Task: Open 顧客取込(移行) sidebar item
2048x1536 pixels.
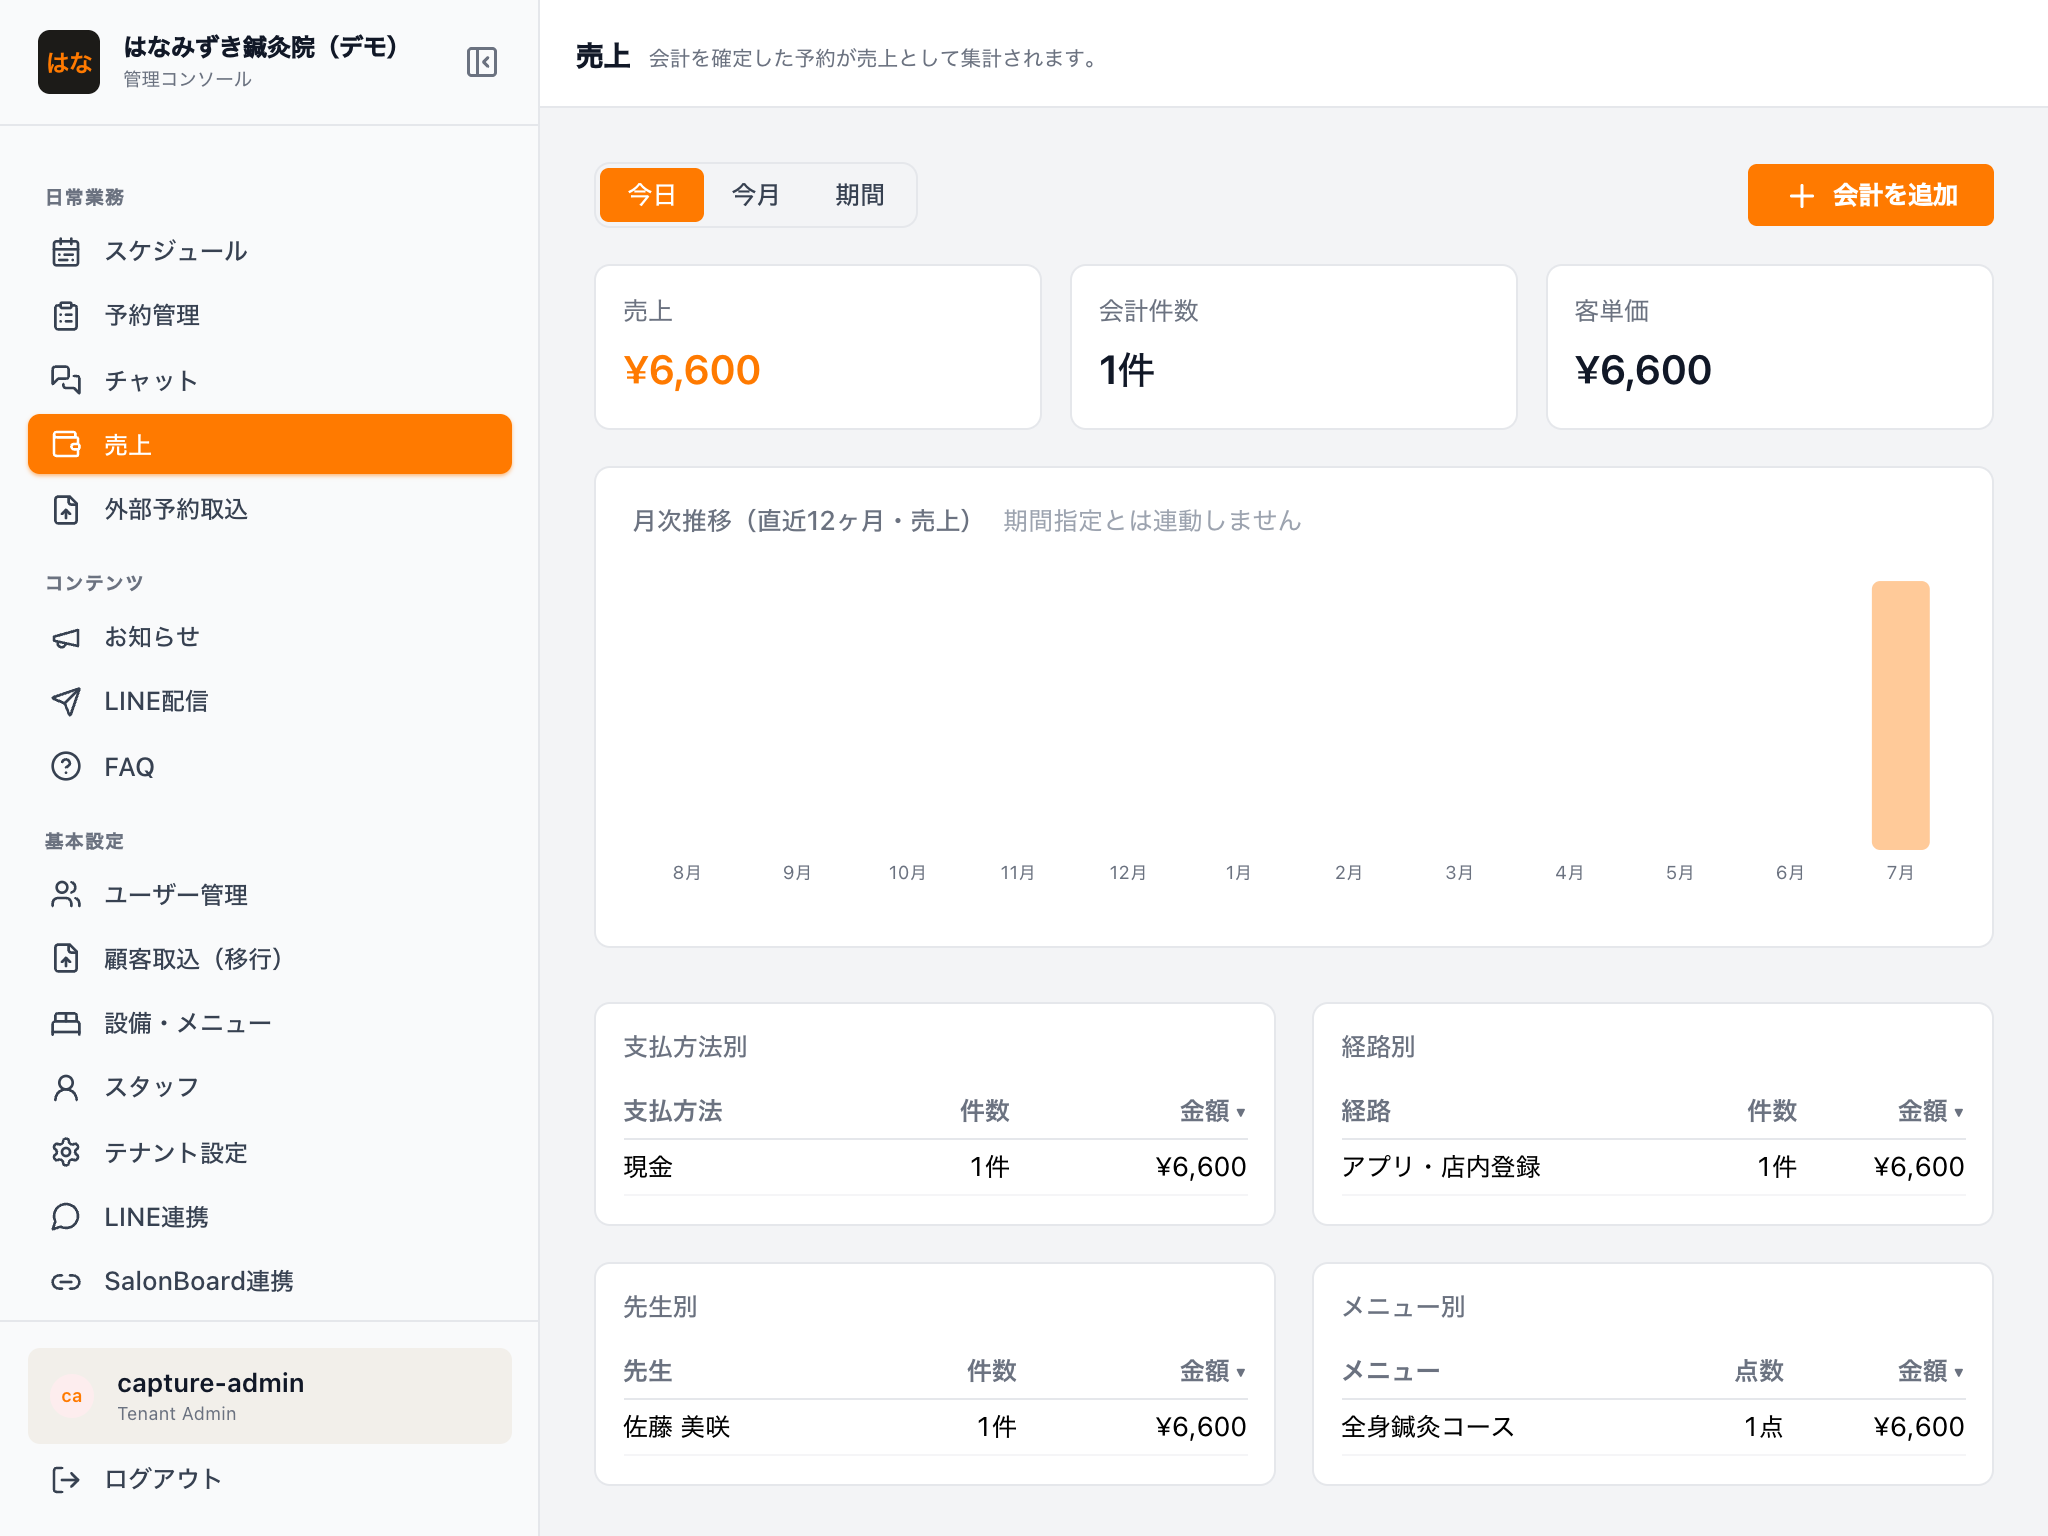Action: tap(270, 958)
